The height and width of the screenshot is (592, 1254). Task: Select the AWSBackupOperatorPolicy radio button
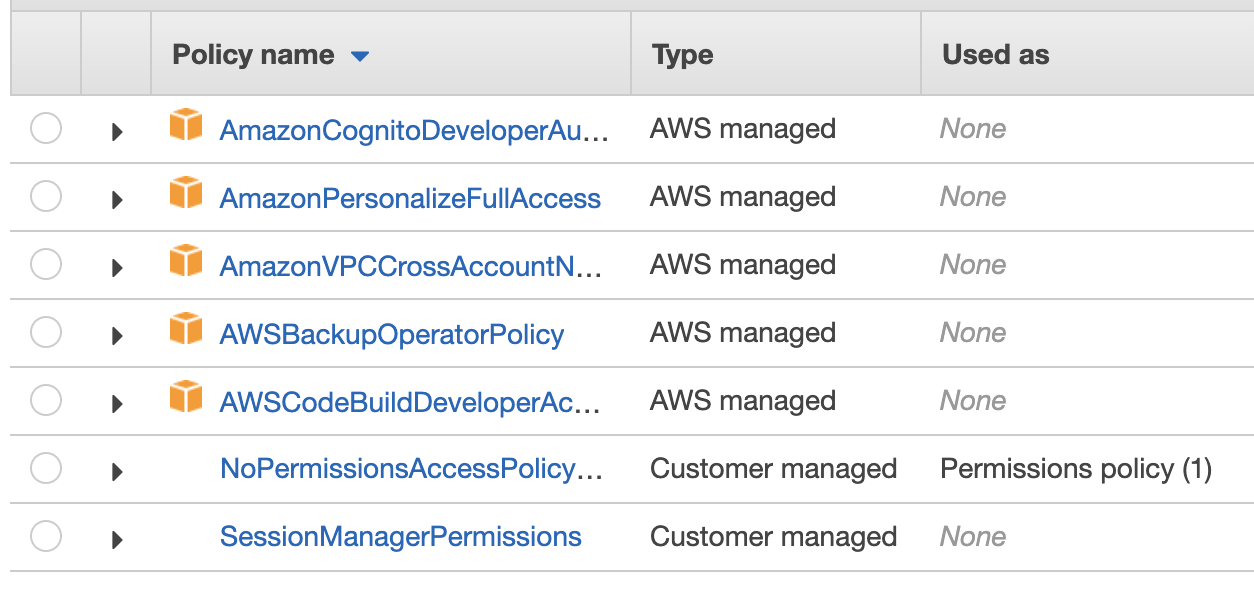46,333
